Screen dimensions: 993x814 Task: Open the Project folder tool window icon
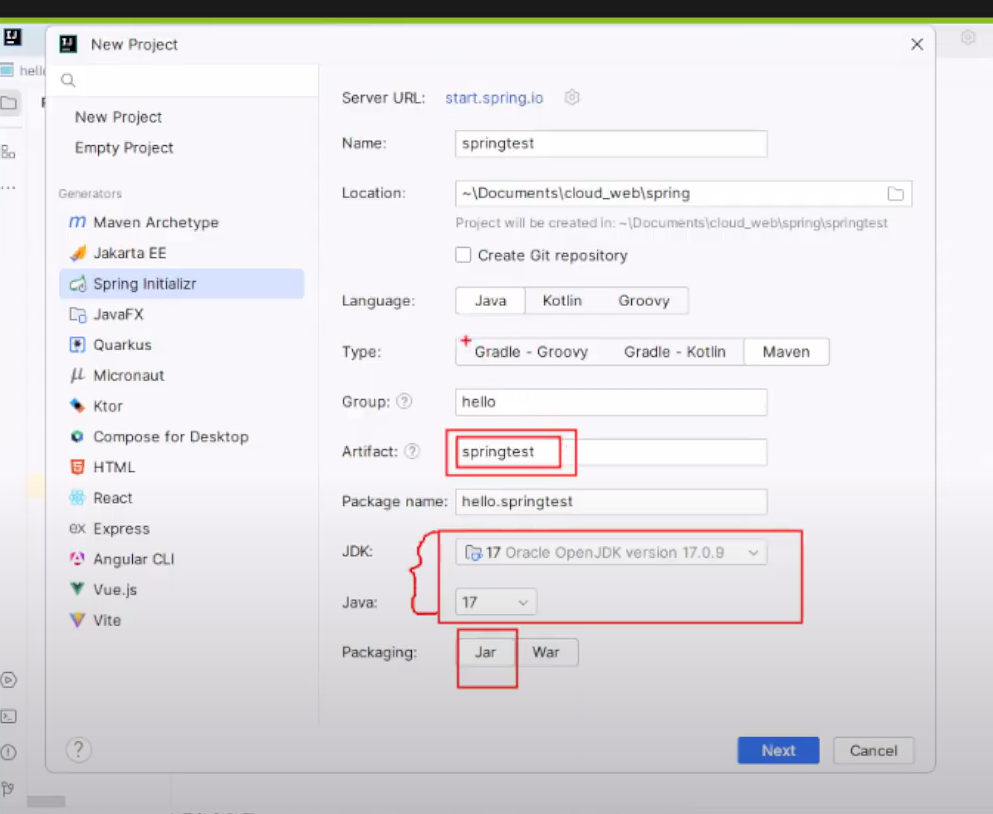coord(9,103)
